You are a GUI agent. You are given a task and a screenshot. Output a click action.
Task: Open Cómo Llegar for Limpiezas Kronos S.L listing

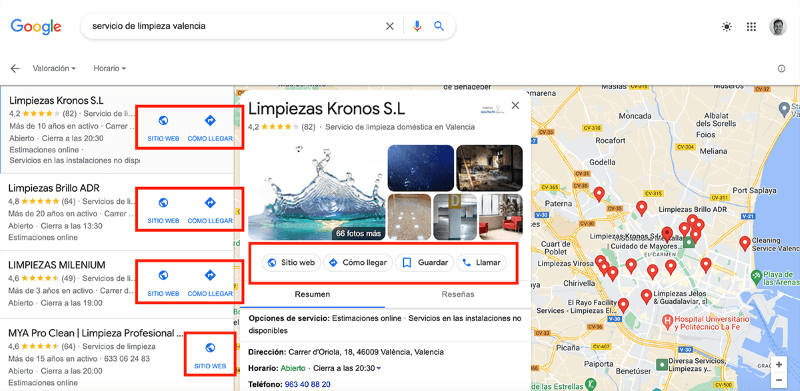[210, 128]
